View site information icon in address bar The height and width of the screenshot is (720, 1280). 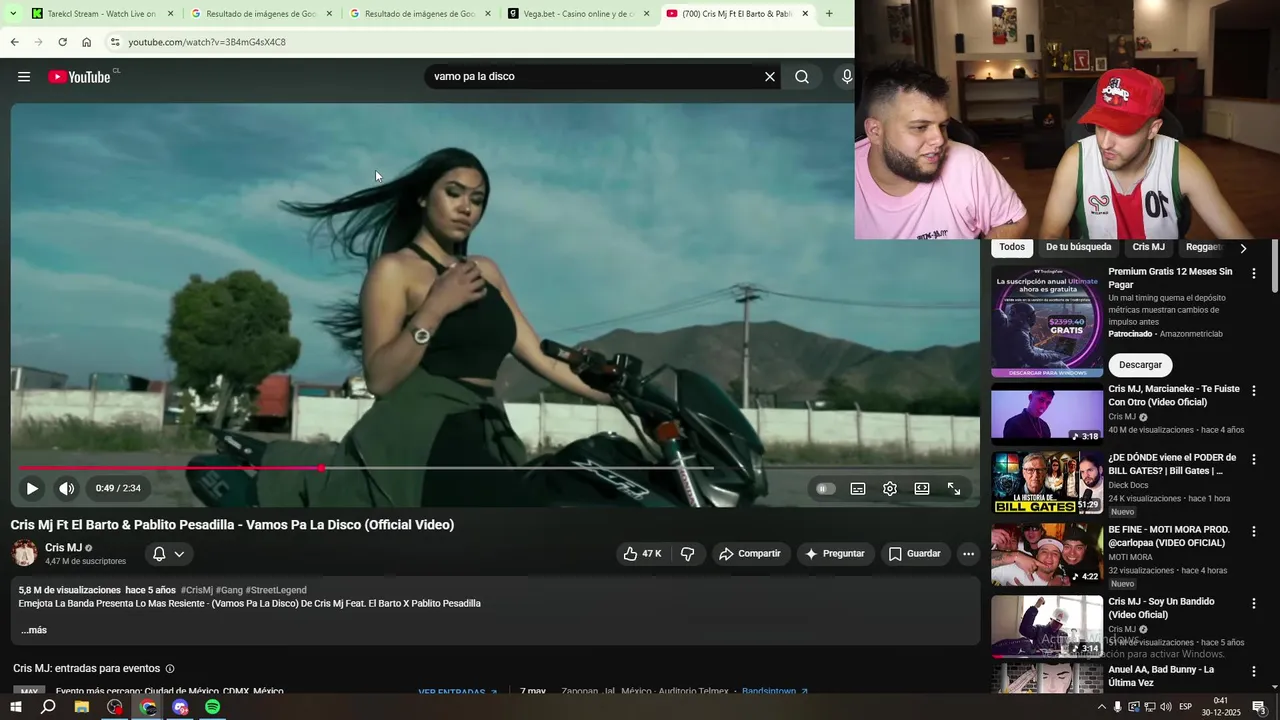(114, 42)
